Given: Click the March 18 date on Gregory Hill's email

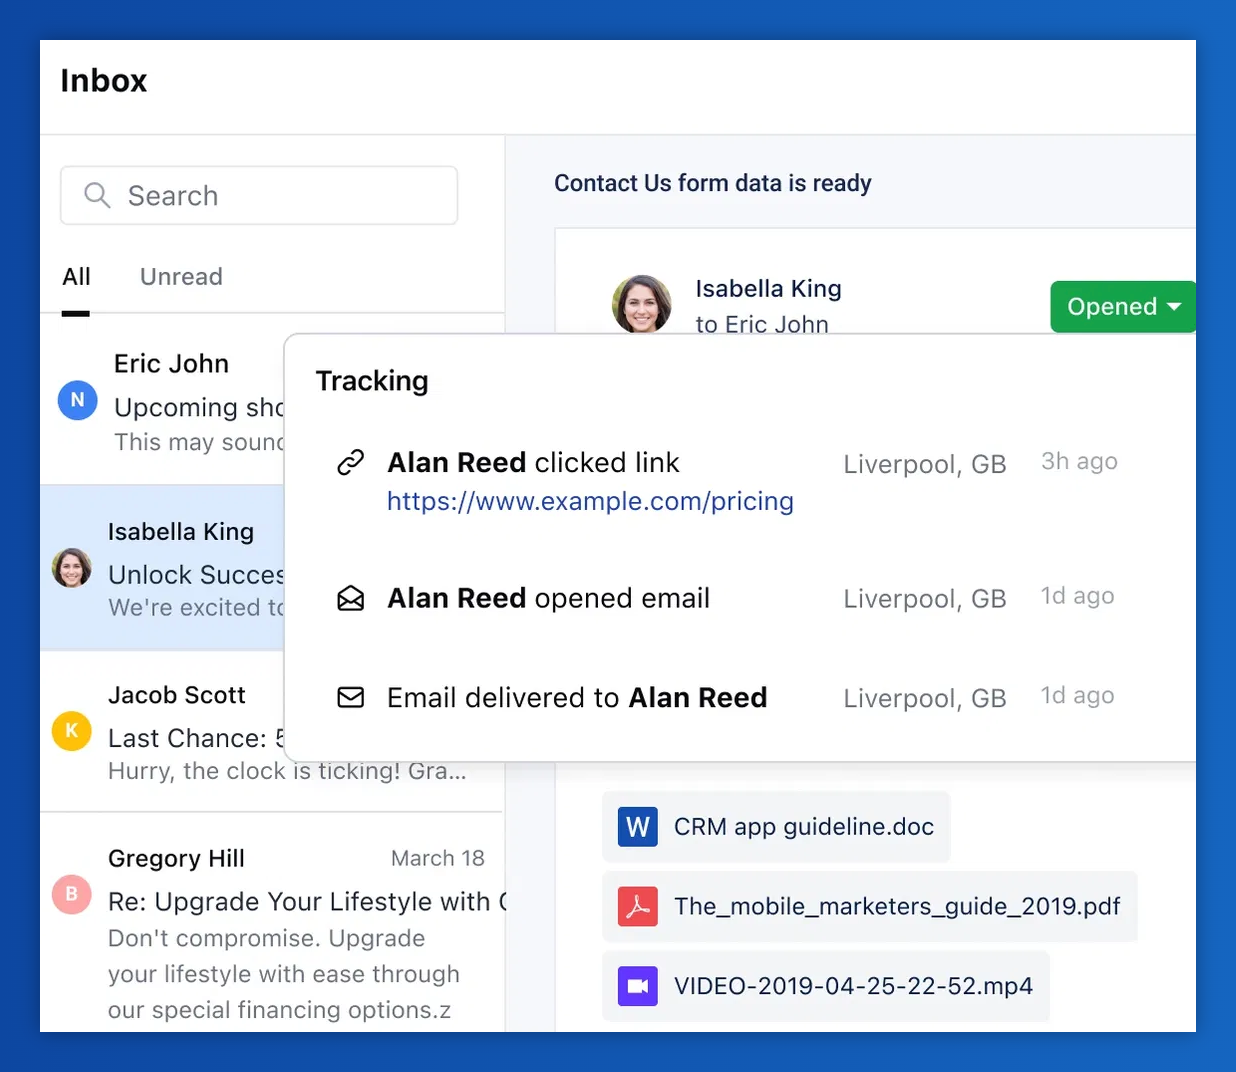Looking at the screenshot, I should click(438, 858).
